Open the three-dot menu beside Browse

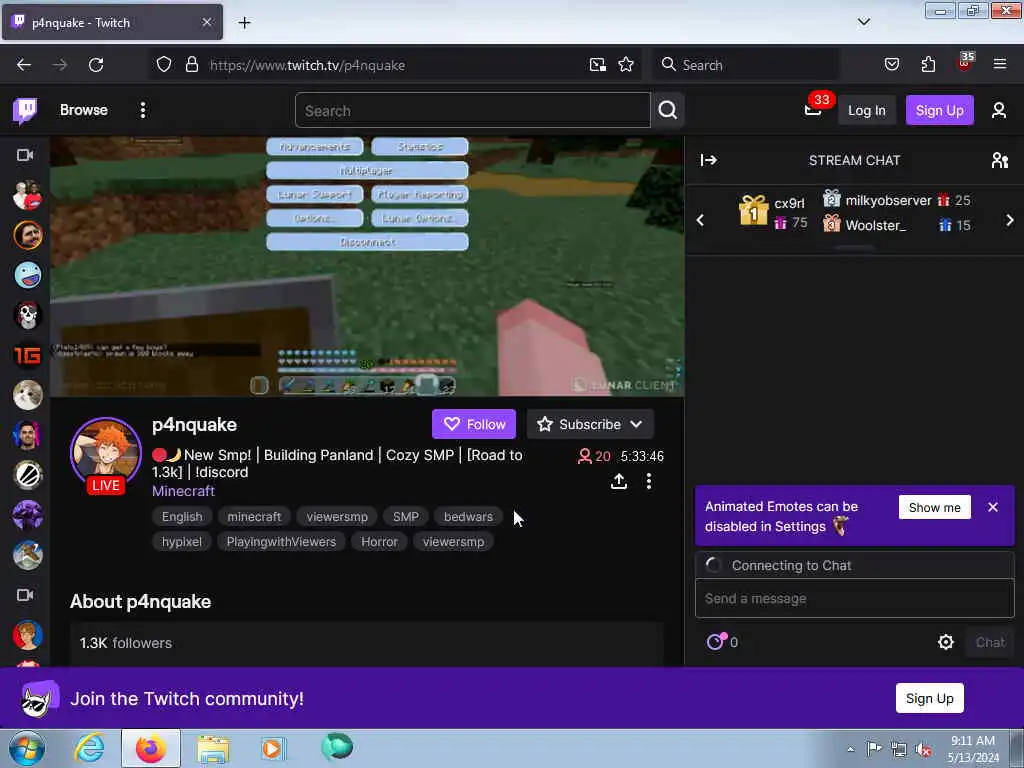pos(142,110)
